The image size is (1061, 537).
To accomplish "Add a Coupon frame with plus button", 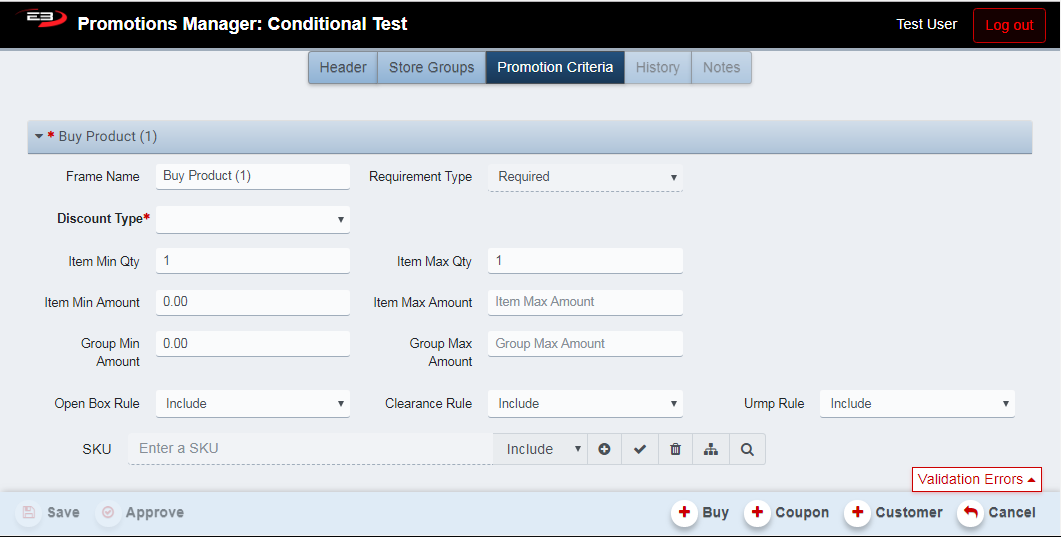I will [x=788, y=512].
